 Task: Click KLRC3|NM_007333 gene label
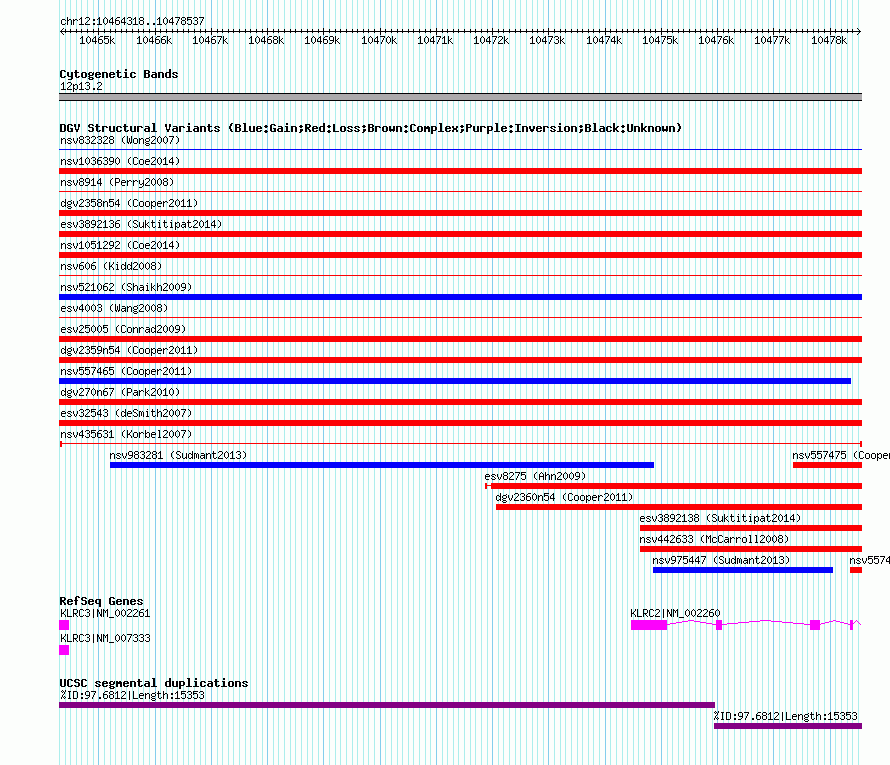[x=105, y=638]
